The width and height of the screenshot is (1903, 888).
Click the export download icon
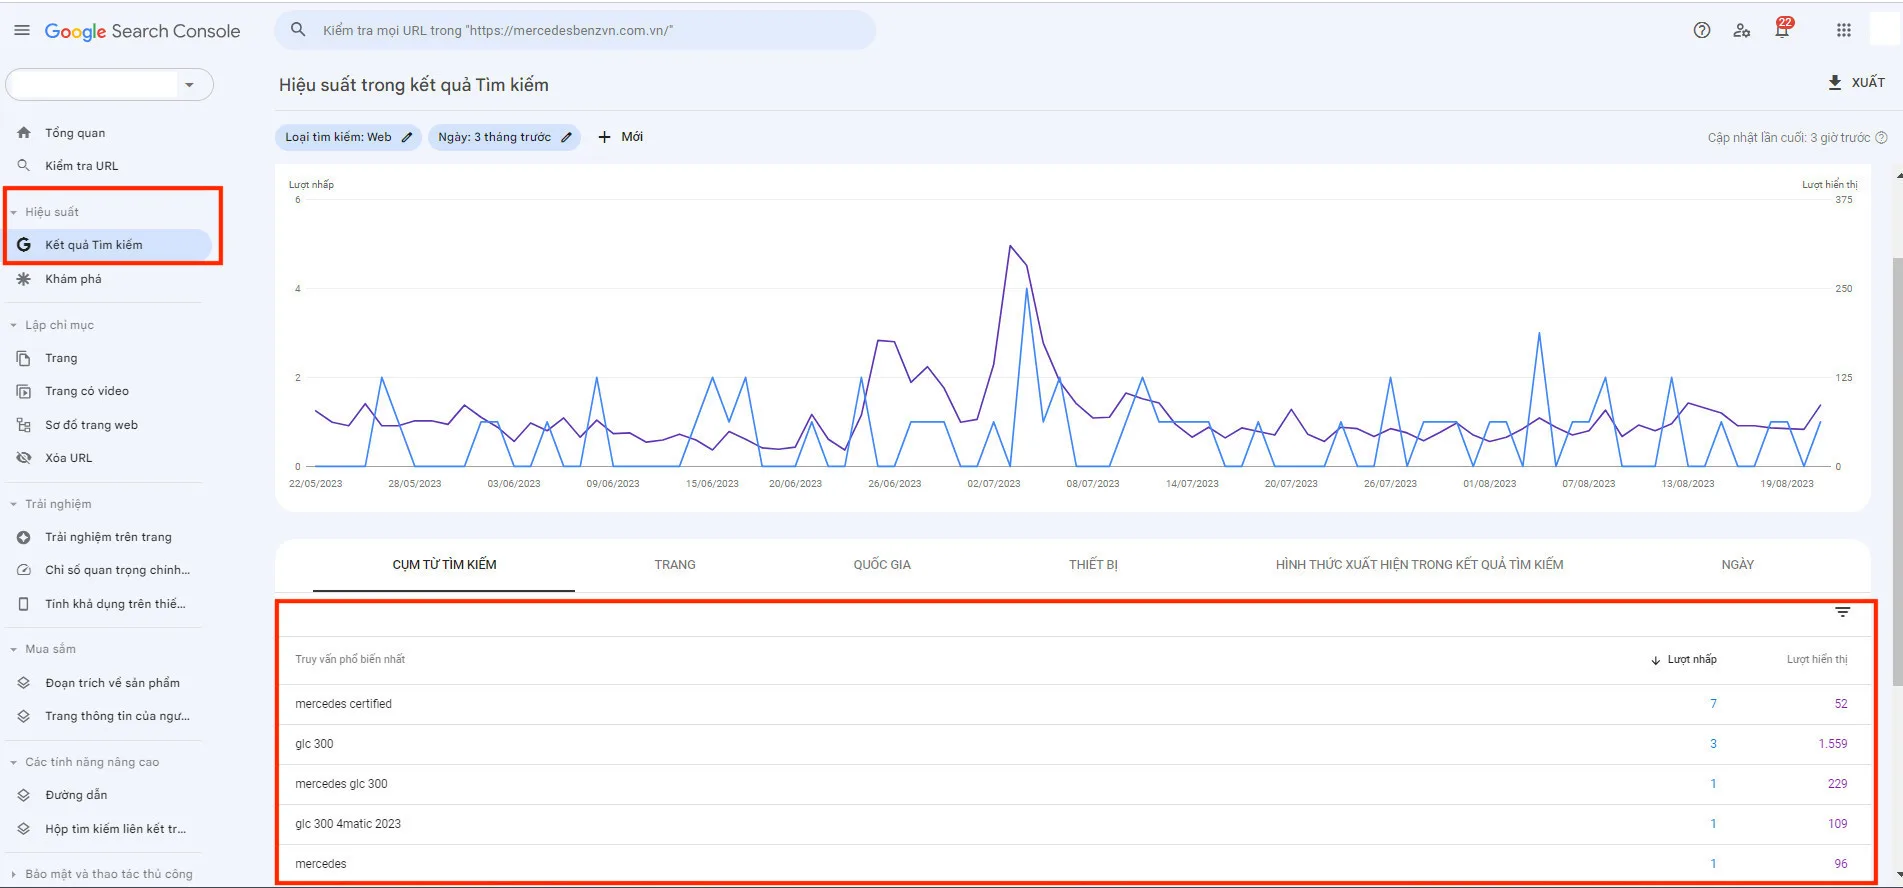[x=1834, y=82]
